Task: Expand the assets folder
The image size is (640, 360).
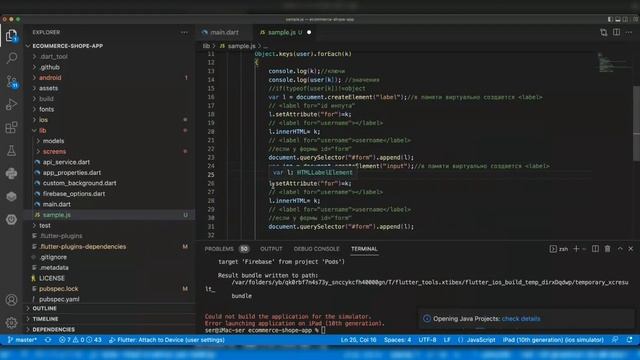Action: pos(49,88)
